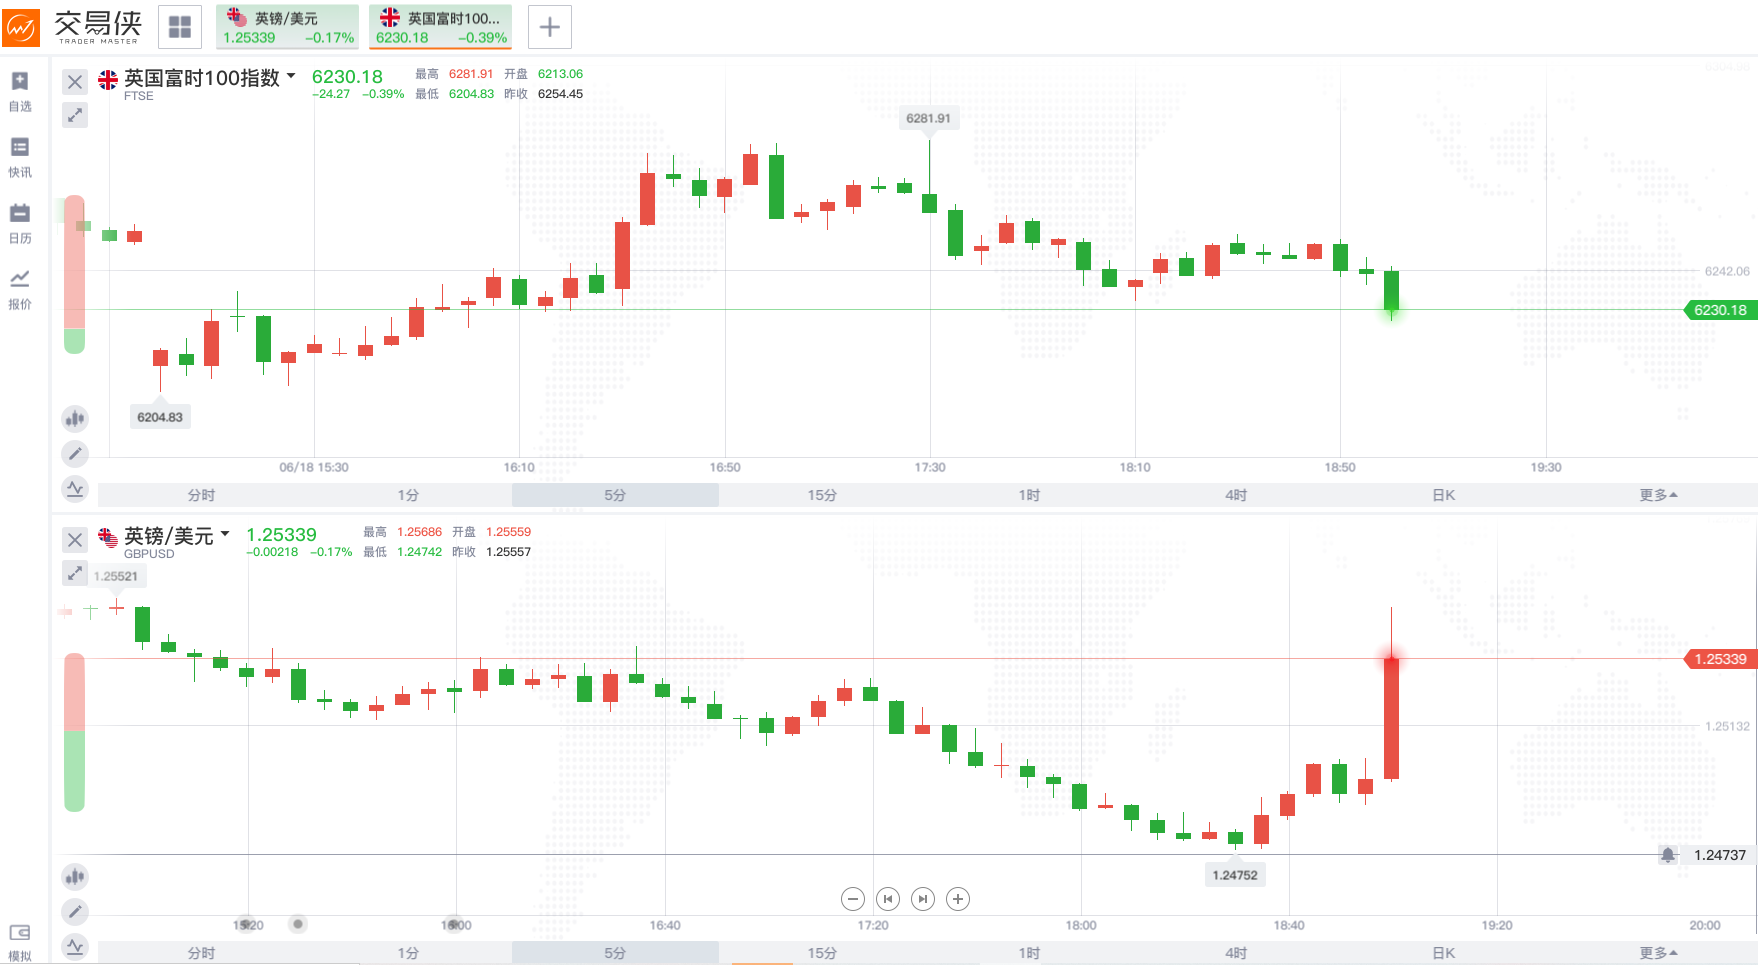
Task: Open the 日历 calendar sidebar icon
Action: [20, 222]
